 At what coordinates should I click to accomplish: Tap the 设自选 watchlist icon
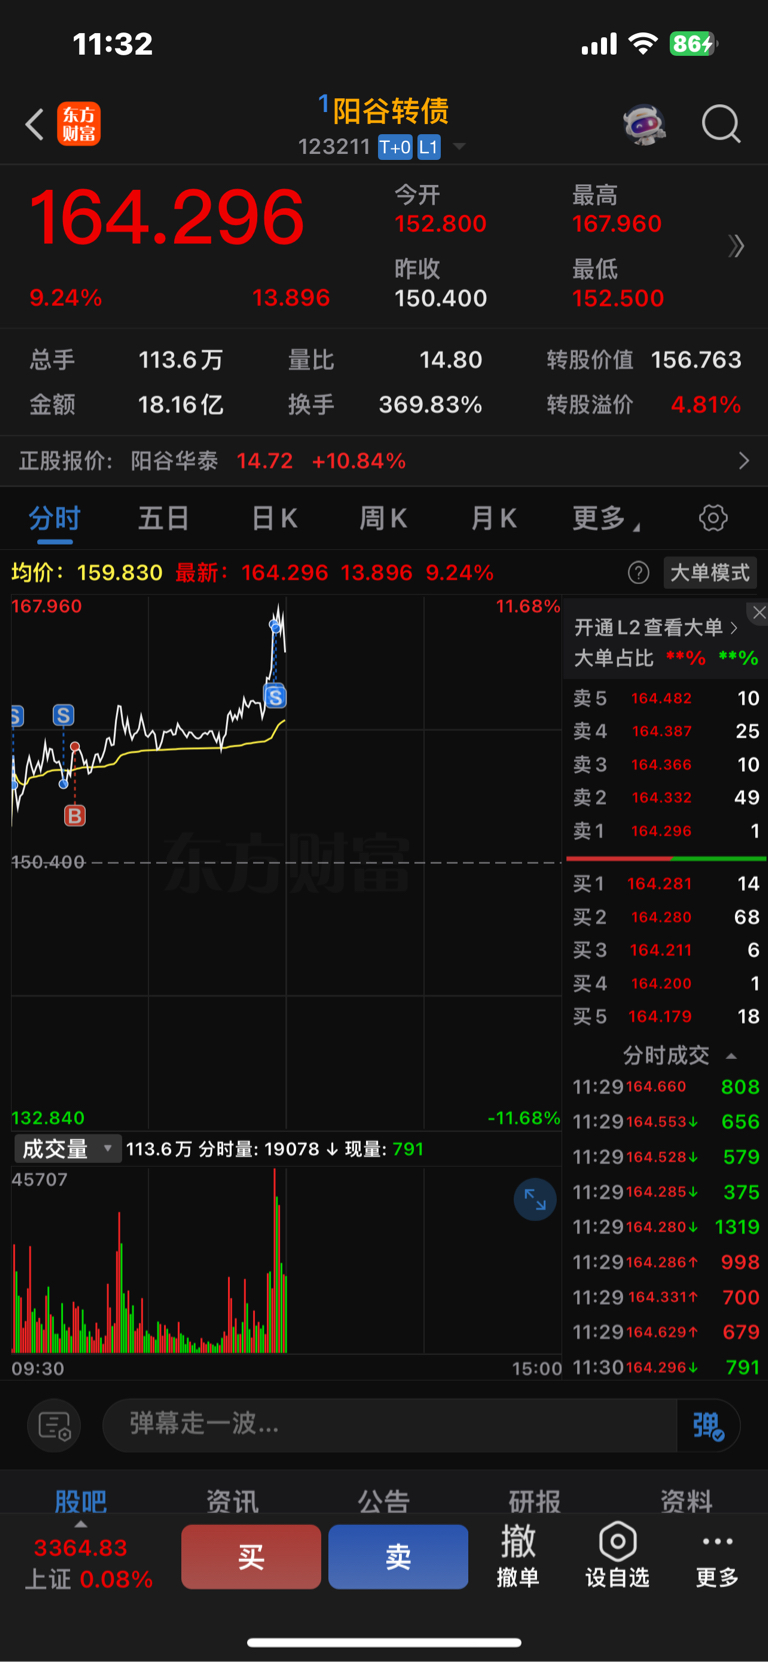tap(617, 1556)
